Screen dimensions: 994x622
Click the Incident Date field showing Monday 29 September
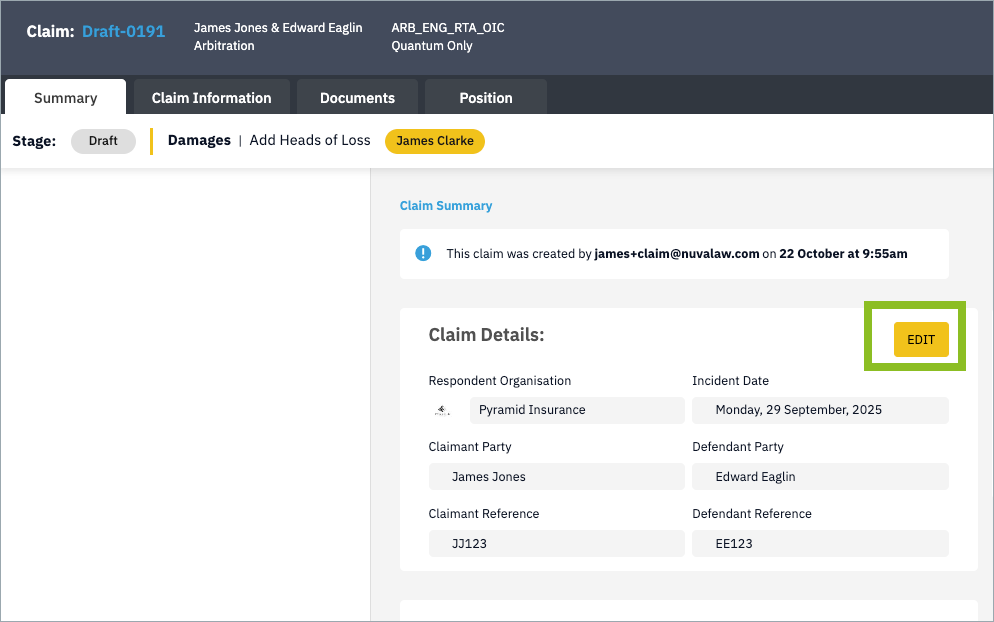click(820, 410)
